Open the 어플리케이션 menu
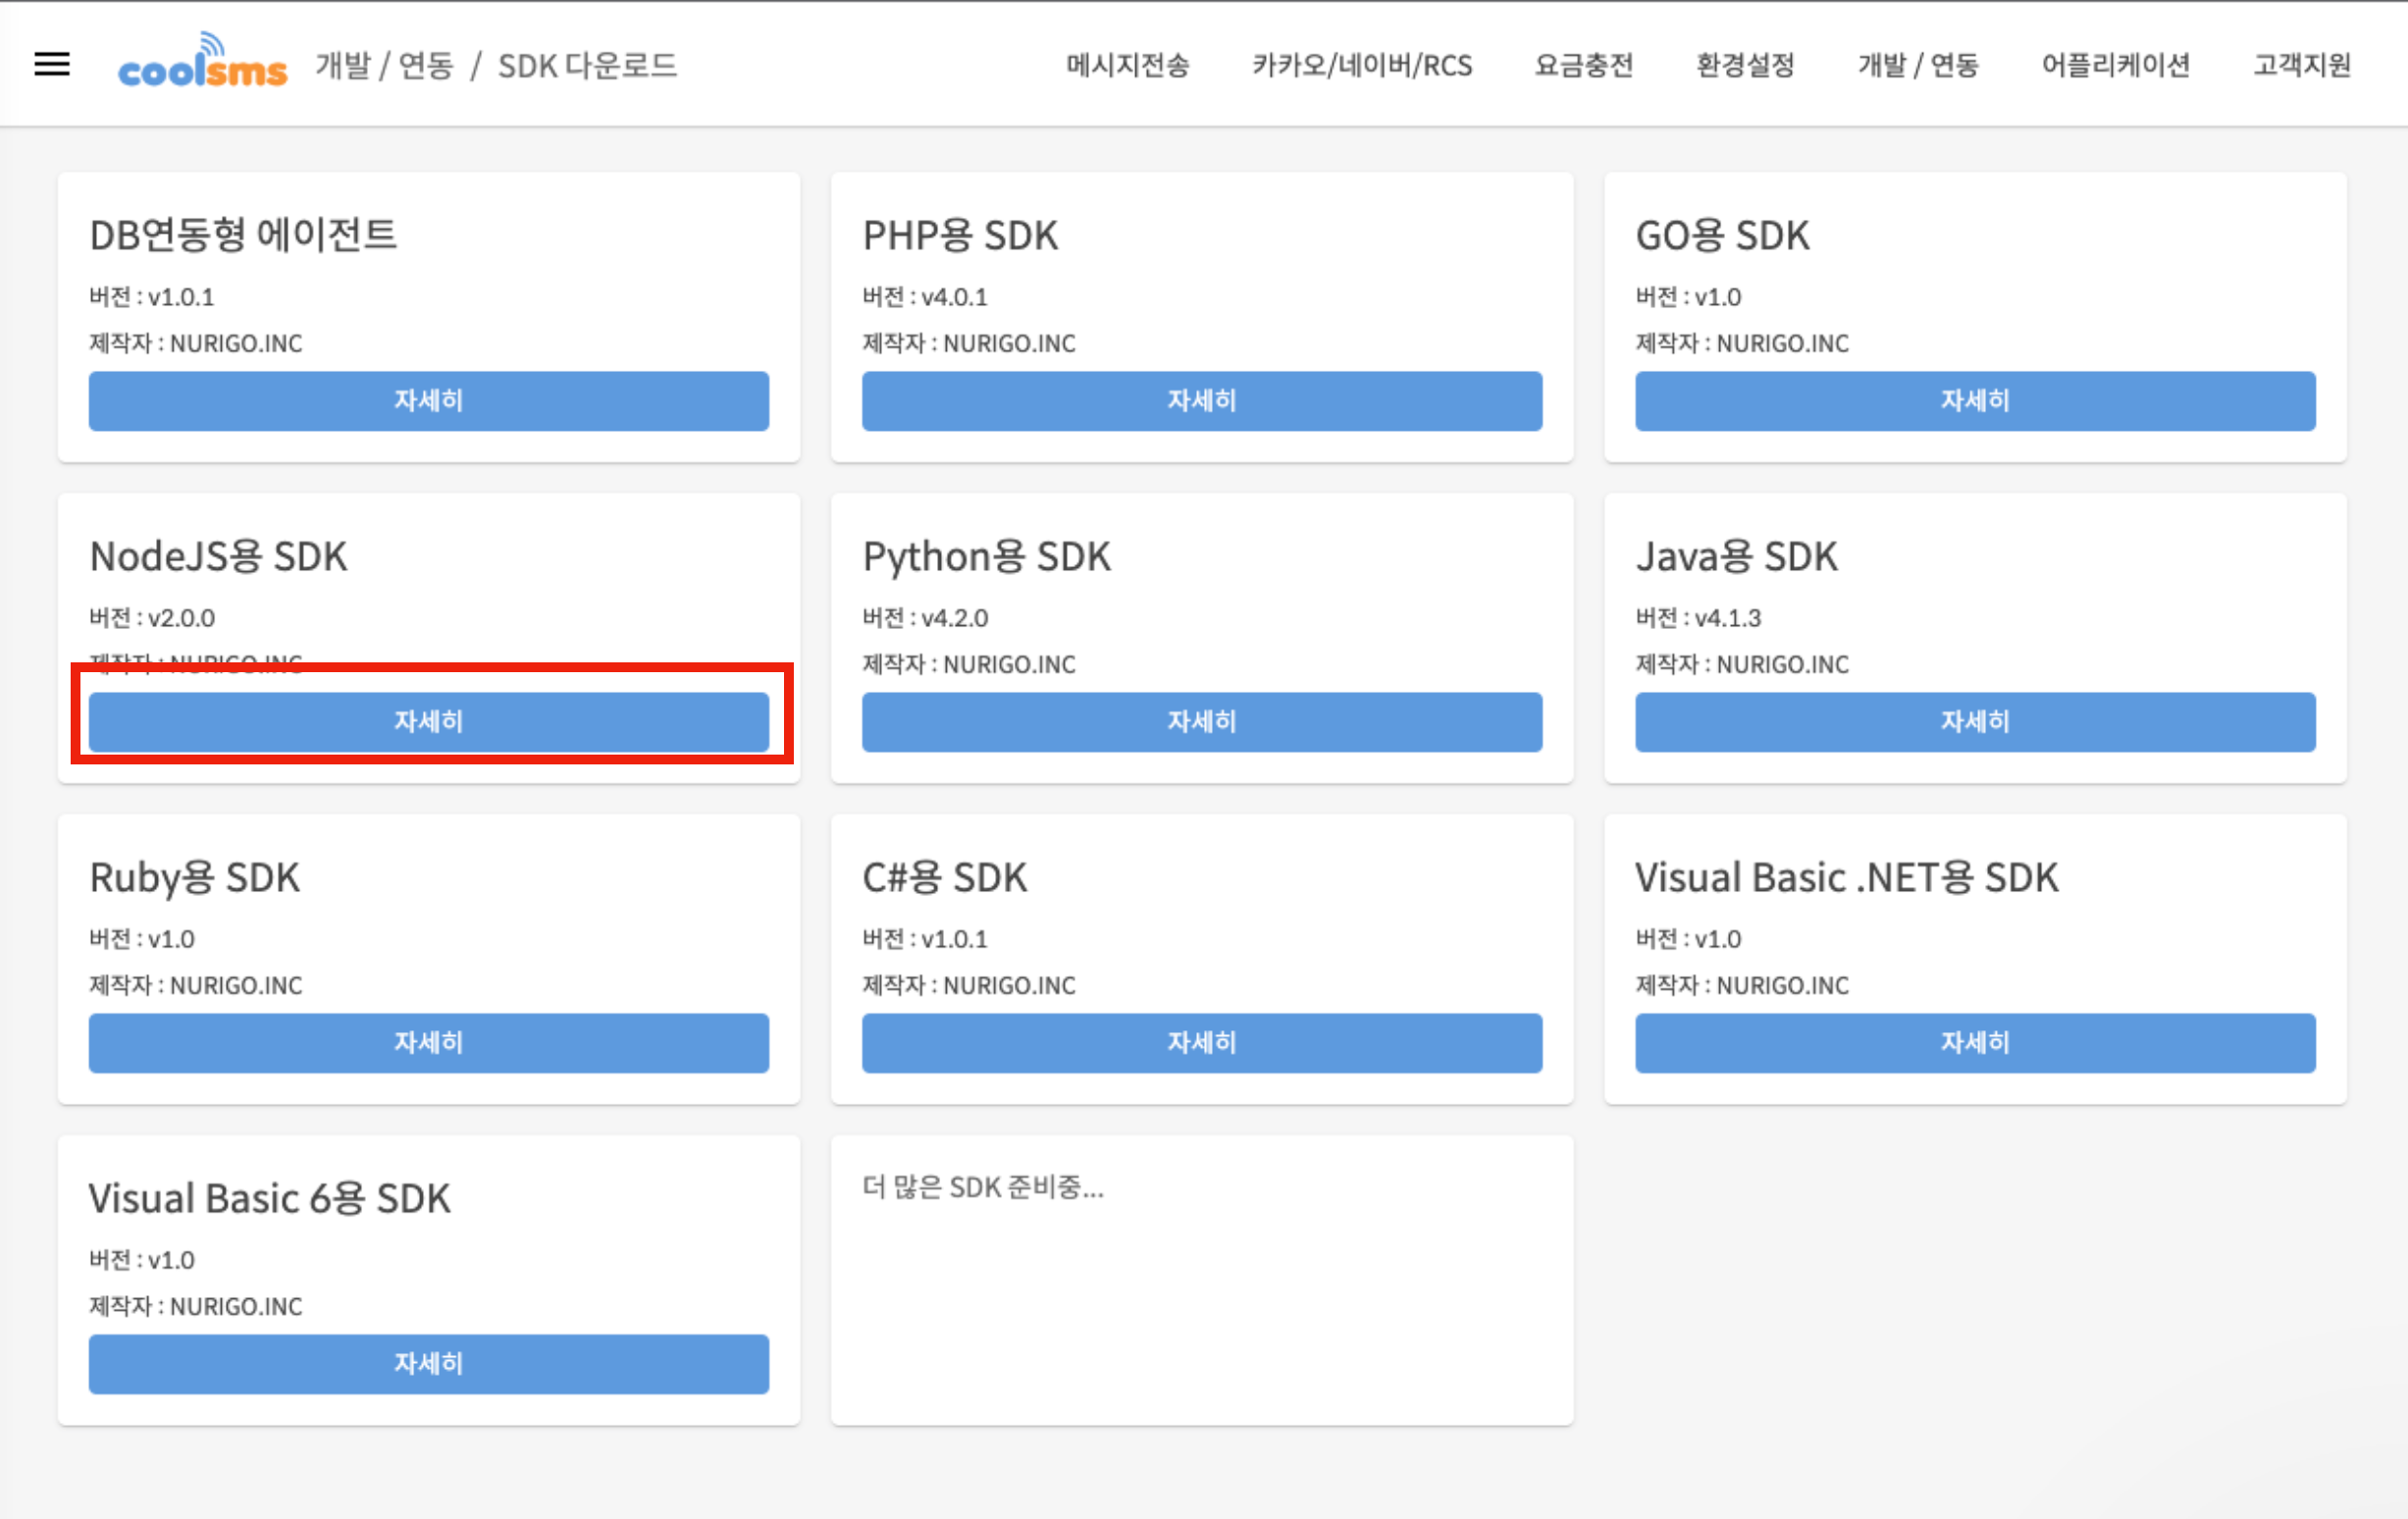This screenshot has height=1519, width=2408. point(2115,66)
